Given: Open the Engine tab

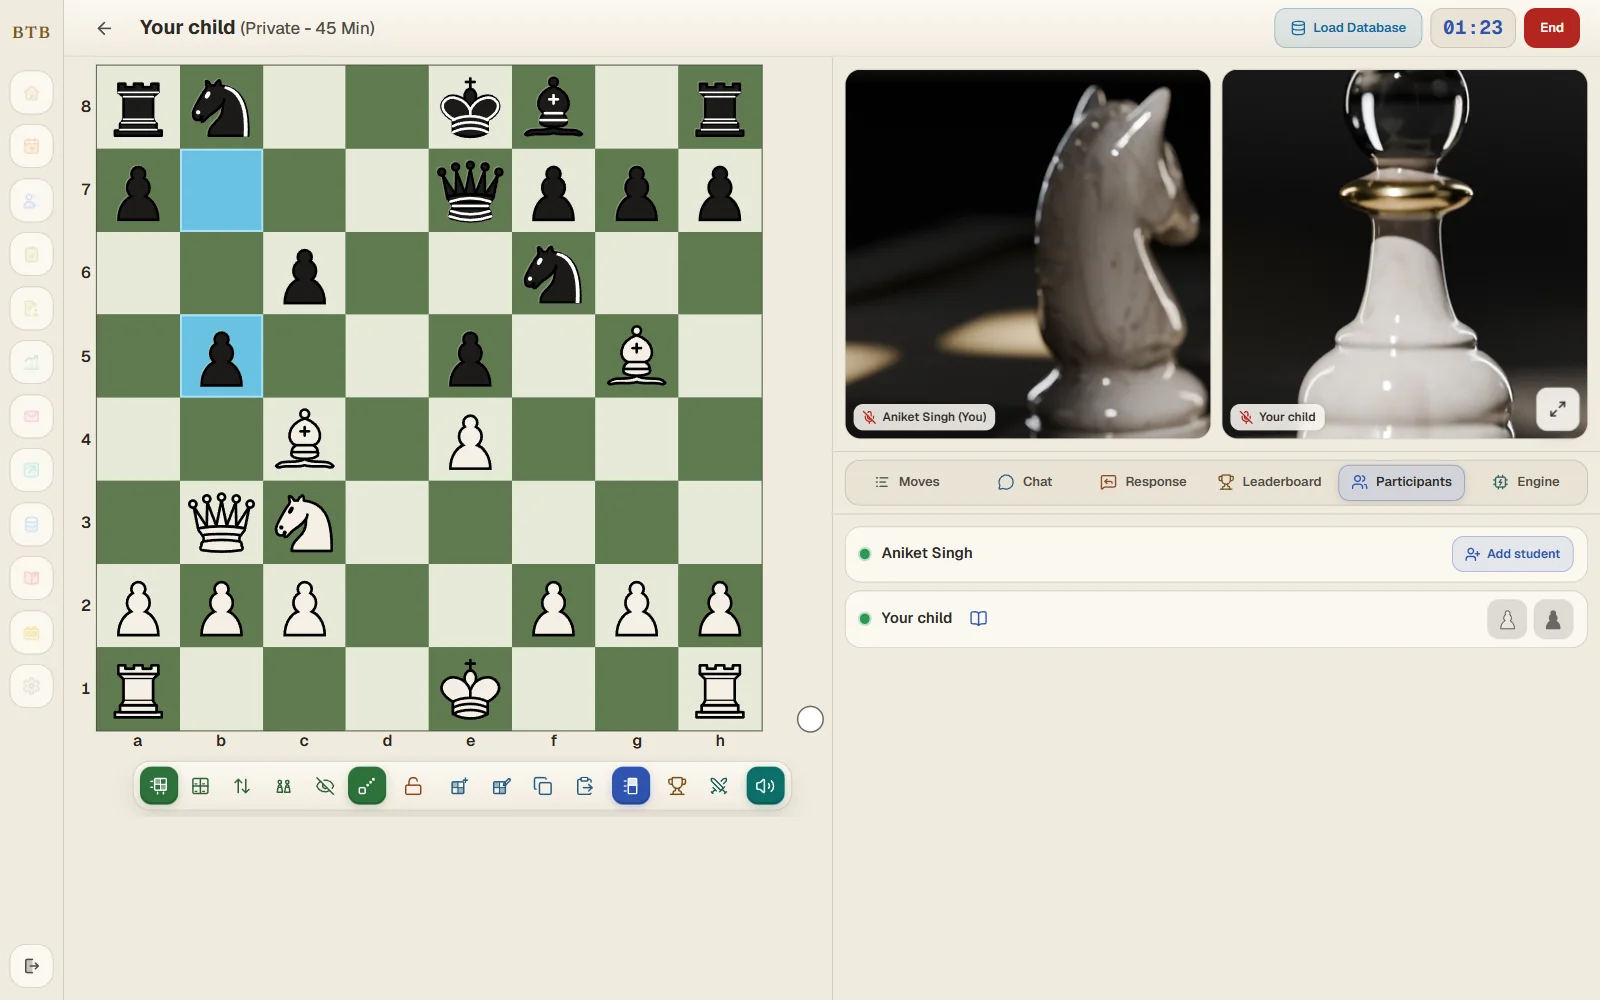Looking at the screenshot, I should click(1526, 482).
